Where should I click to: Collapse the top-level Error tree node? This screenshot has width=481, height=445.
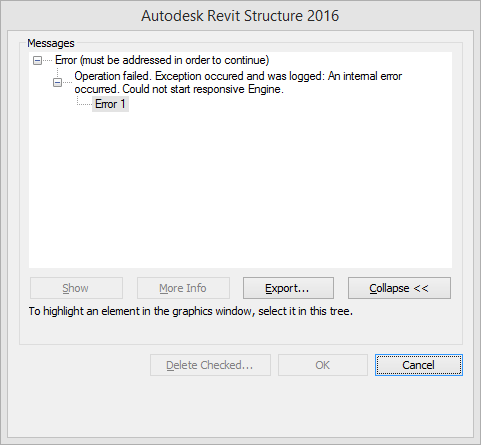click(x=37, y=61)
